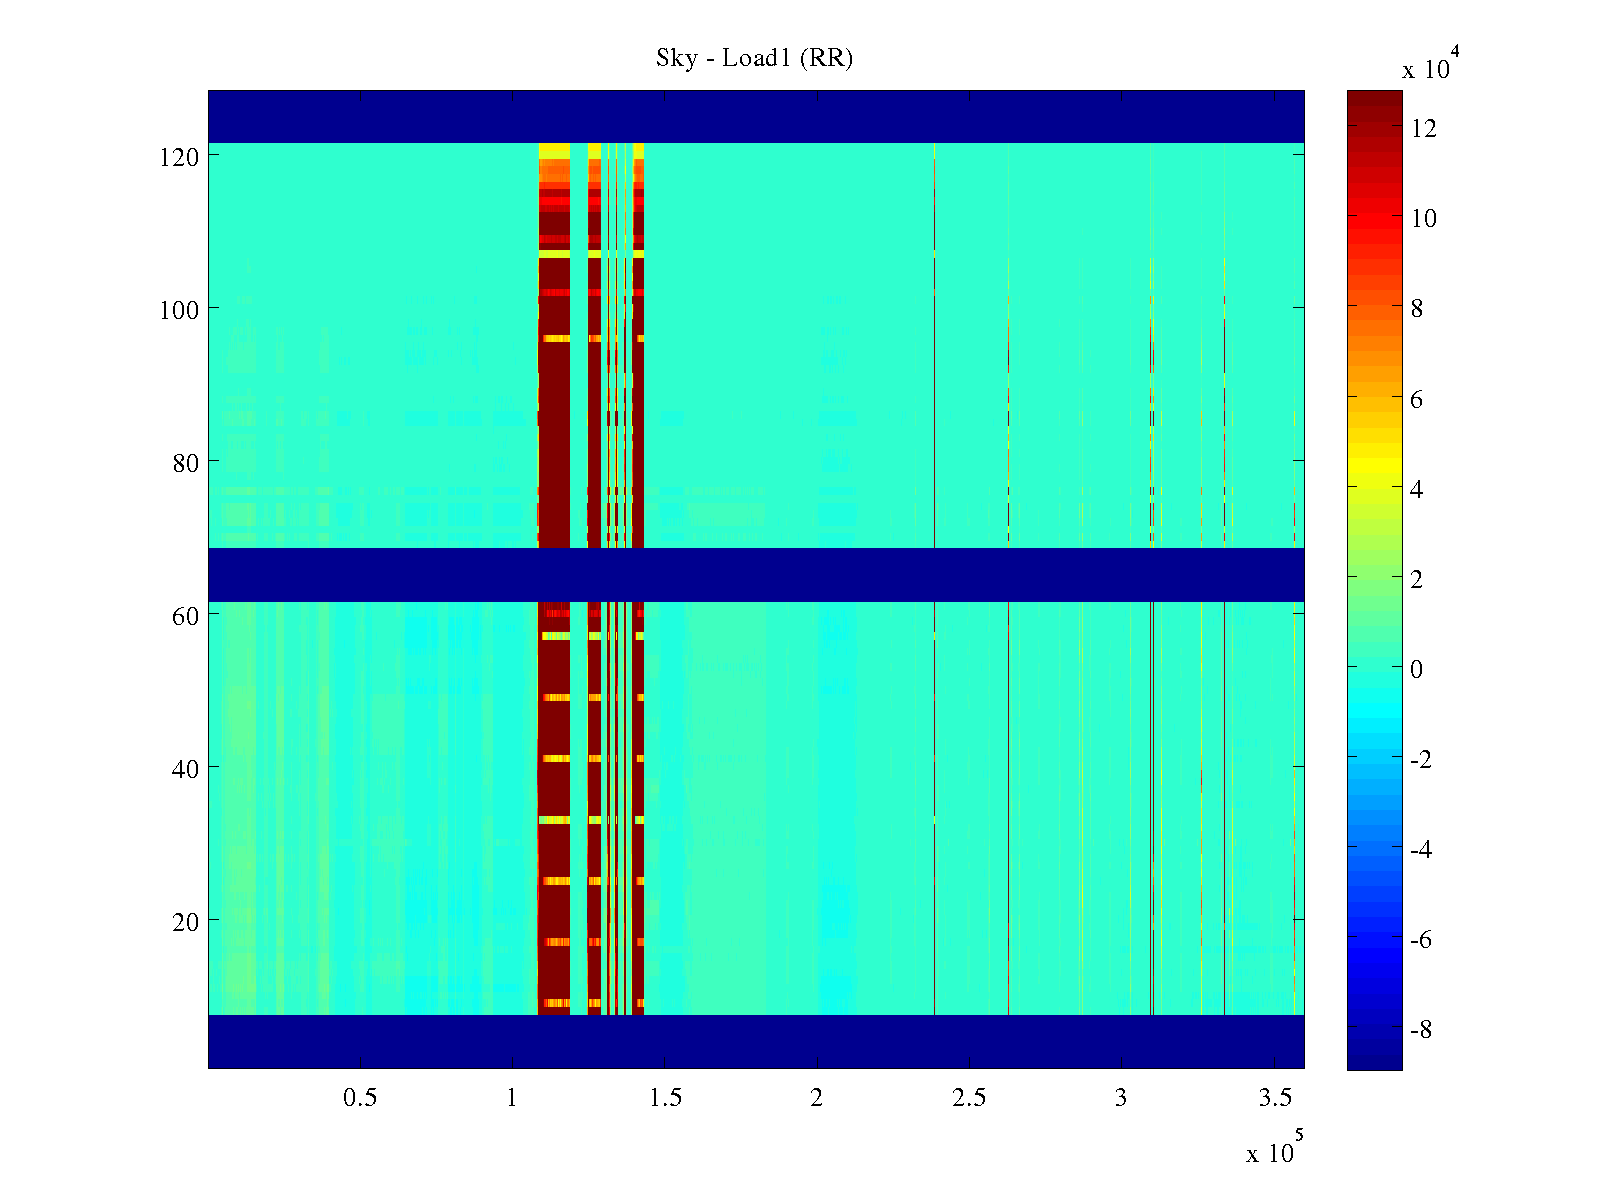Click the x-axis exponent label 'x 10^5'
Viewport: 1600px width, 1200px height.
pos(1274,1147)
